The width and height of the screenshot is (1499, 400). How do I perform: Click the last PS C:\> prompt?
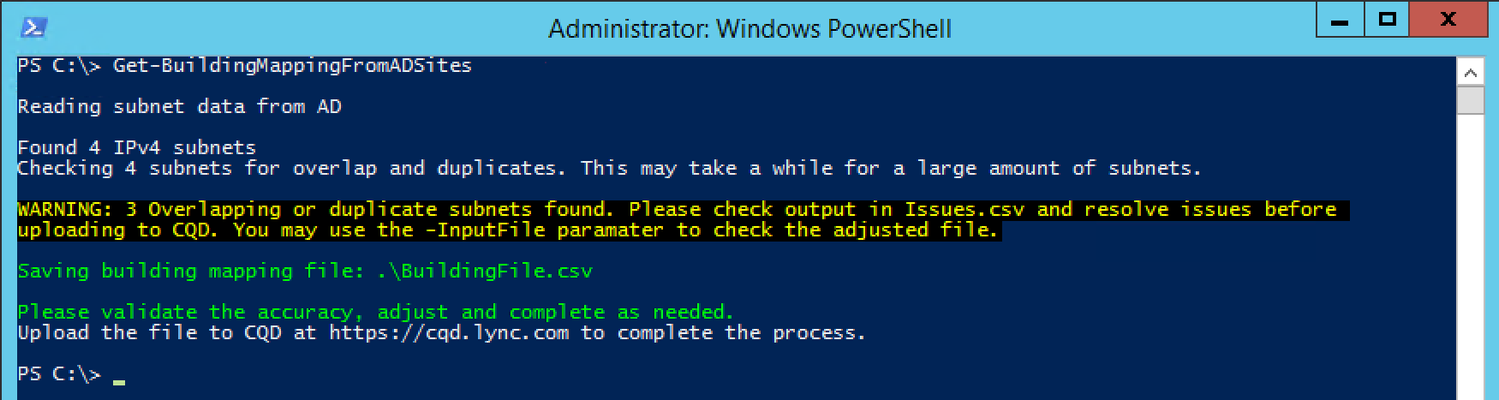(x=60, y=374)
